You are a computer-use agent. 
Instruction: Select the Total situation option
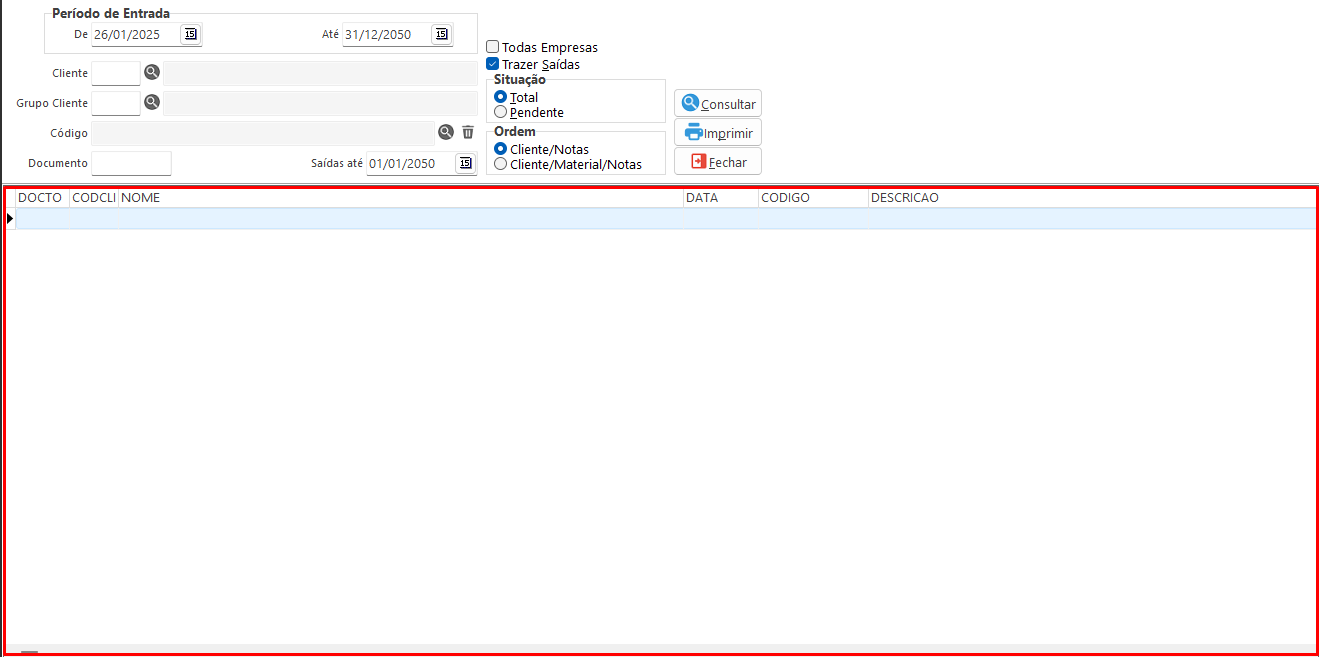pos(501,97)
